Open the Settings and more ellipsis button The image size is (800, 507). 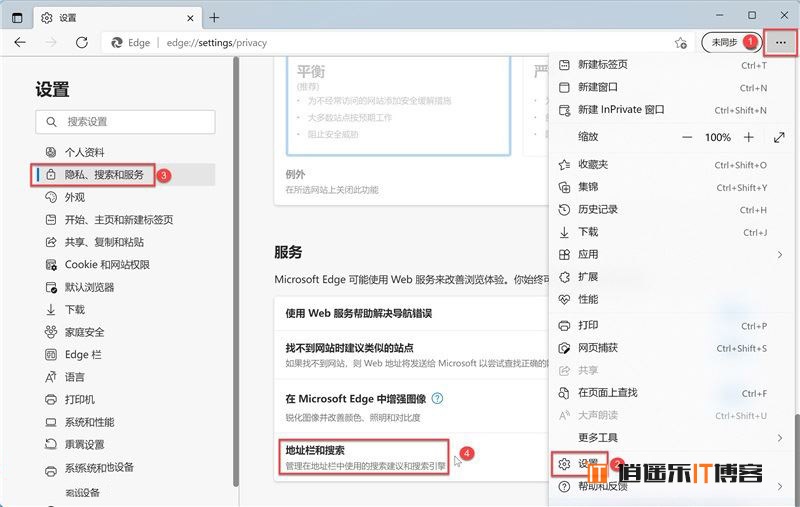[780, 43]
